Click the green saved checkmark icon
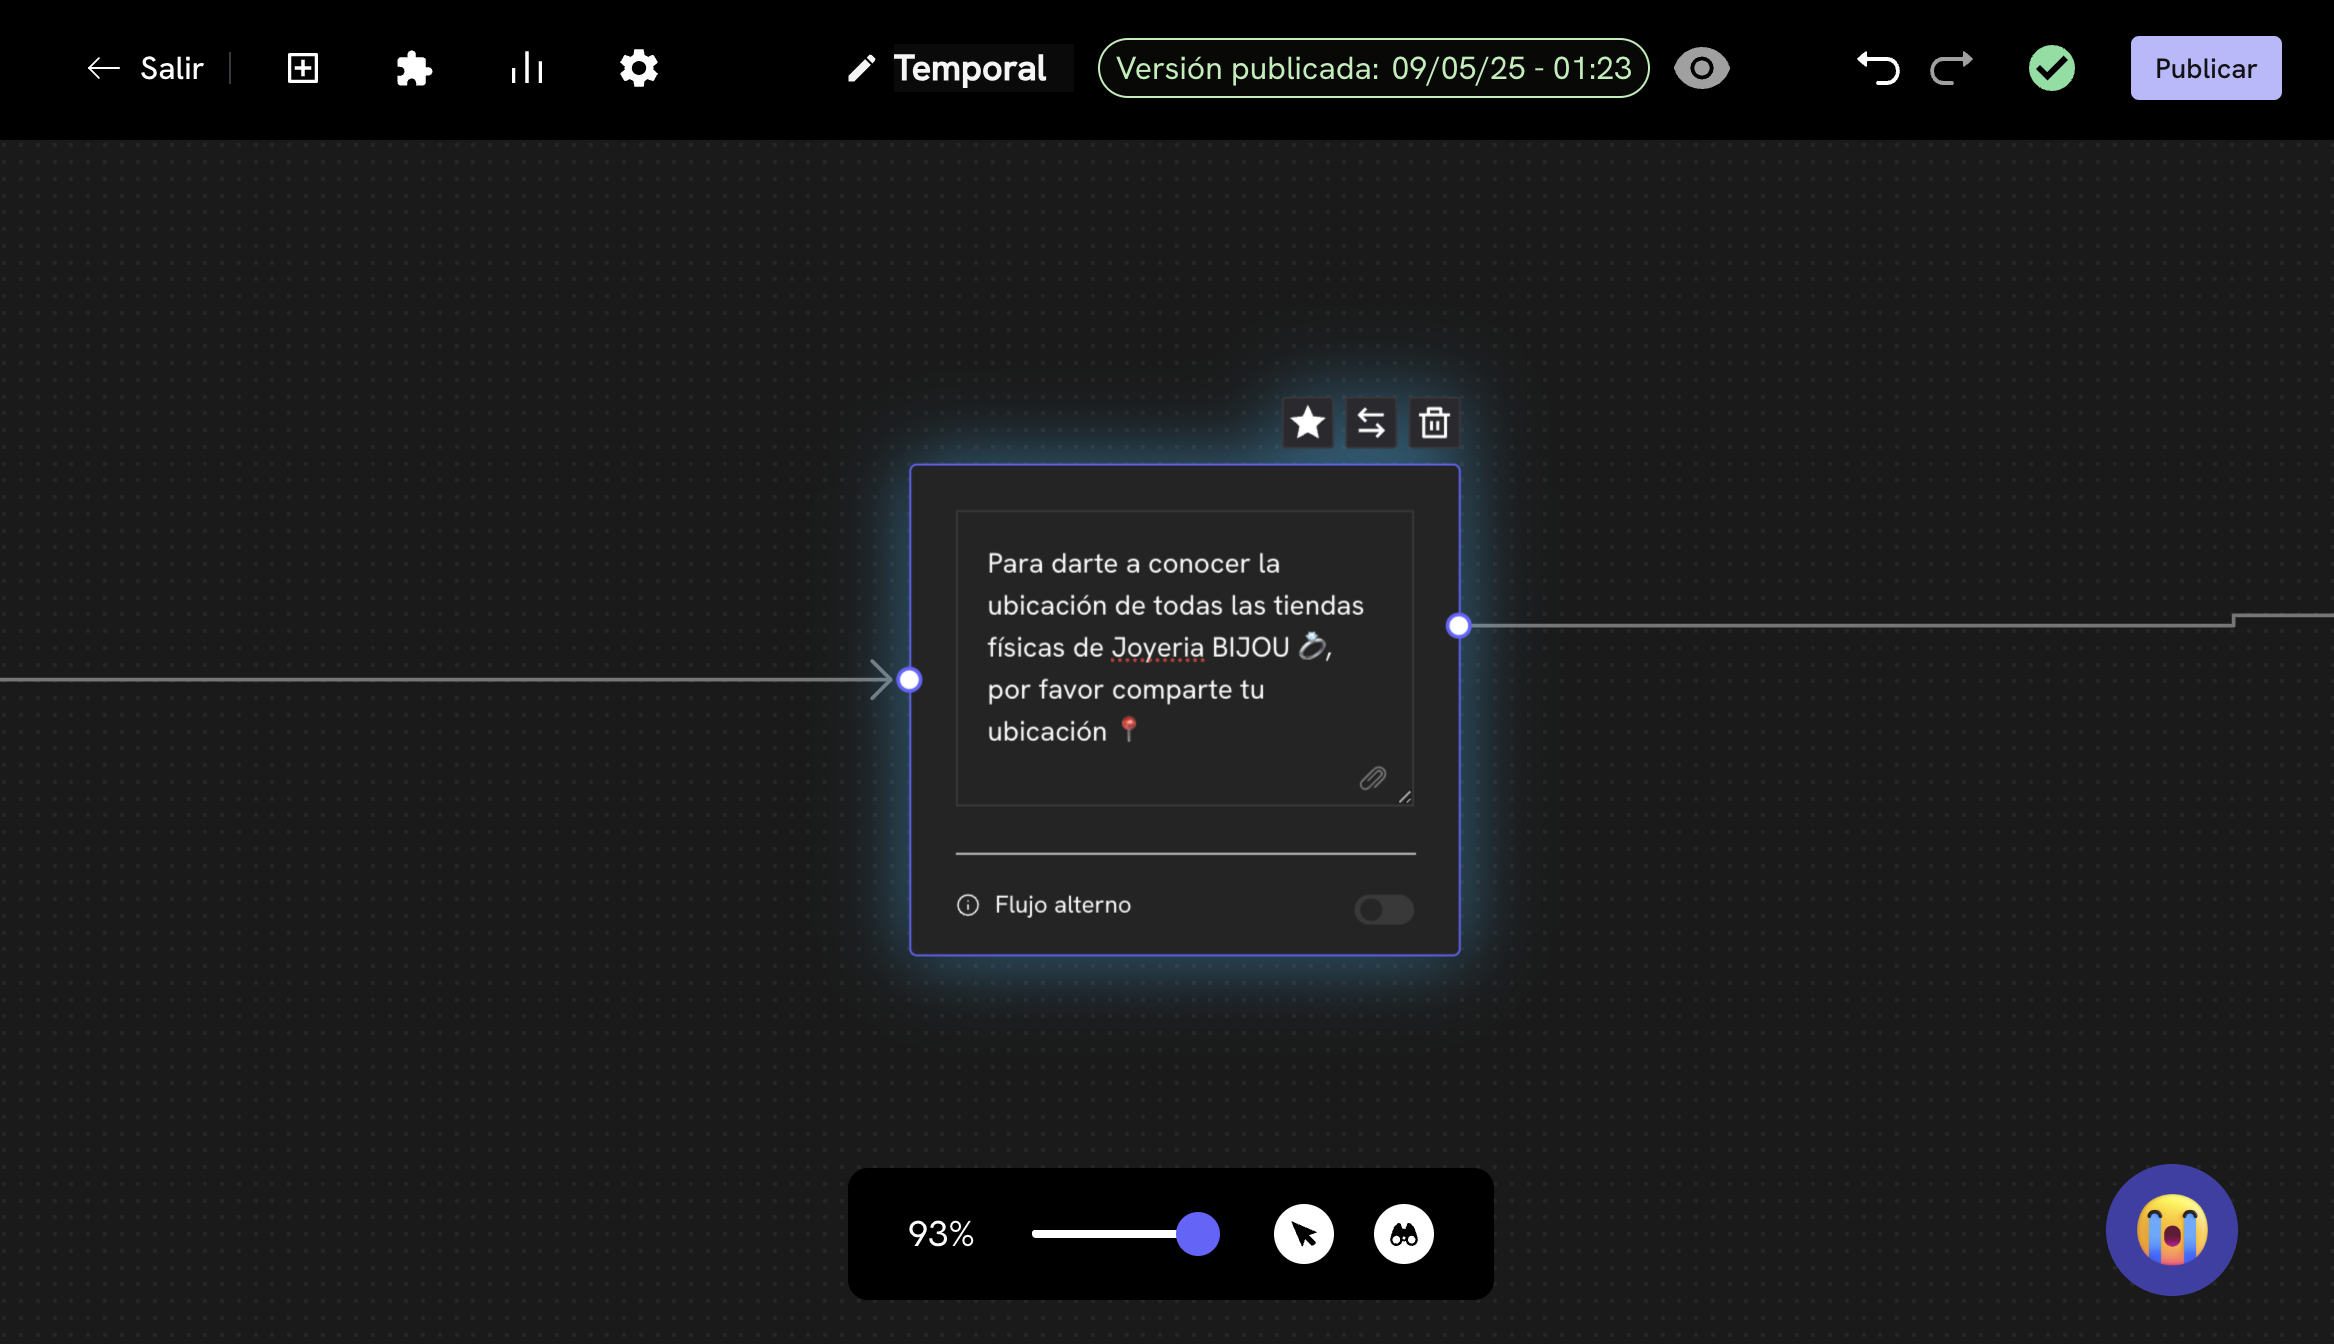The image size is (2334, 1344). coord(2051,68)
